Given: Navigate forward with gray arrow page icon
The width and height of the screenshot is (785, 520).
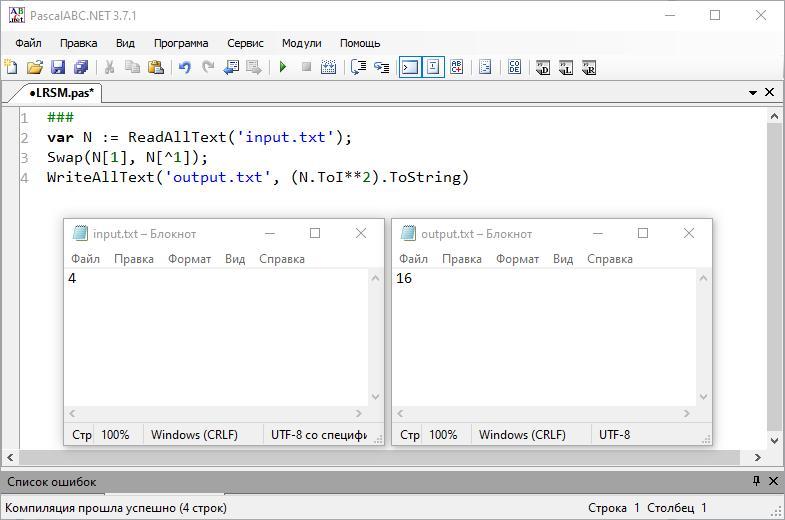Looking at the screenshot, I should pyautogui.click(x=254, y=67).
